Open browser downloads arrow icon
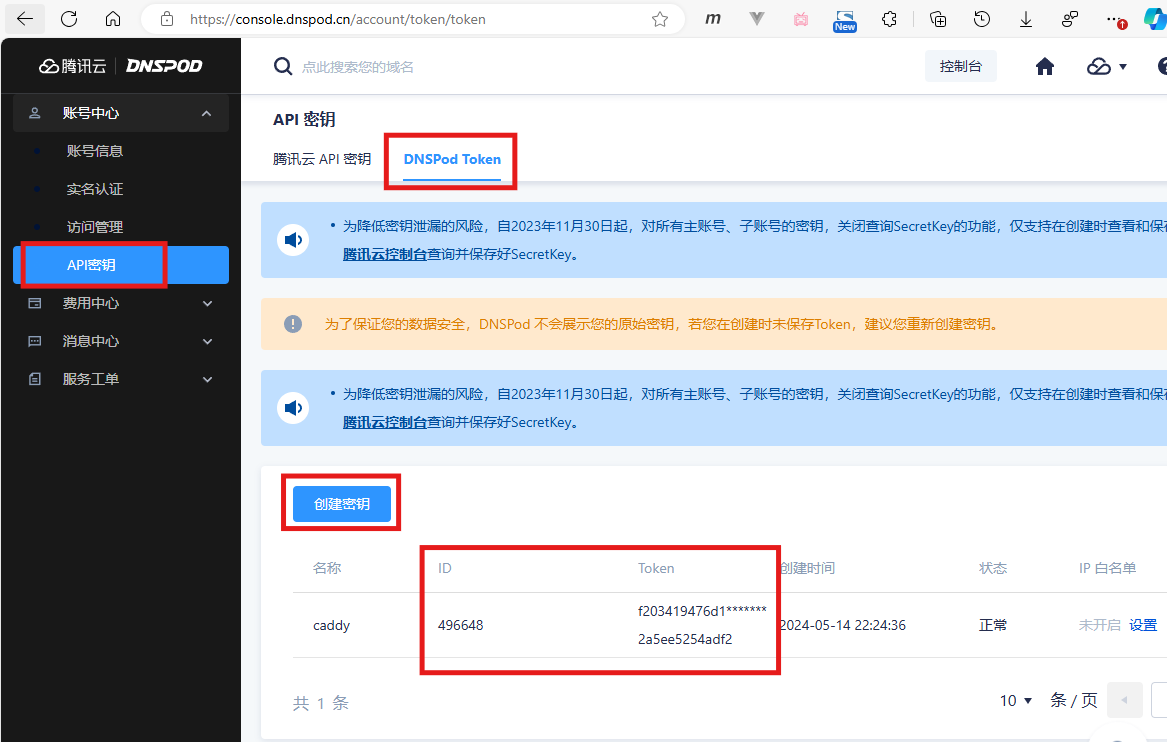 pyautogui.click(x=1026, y=19)
